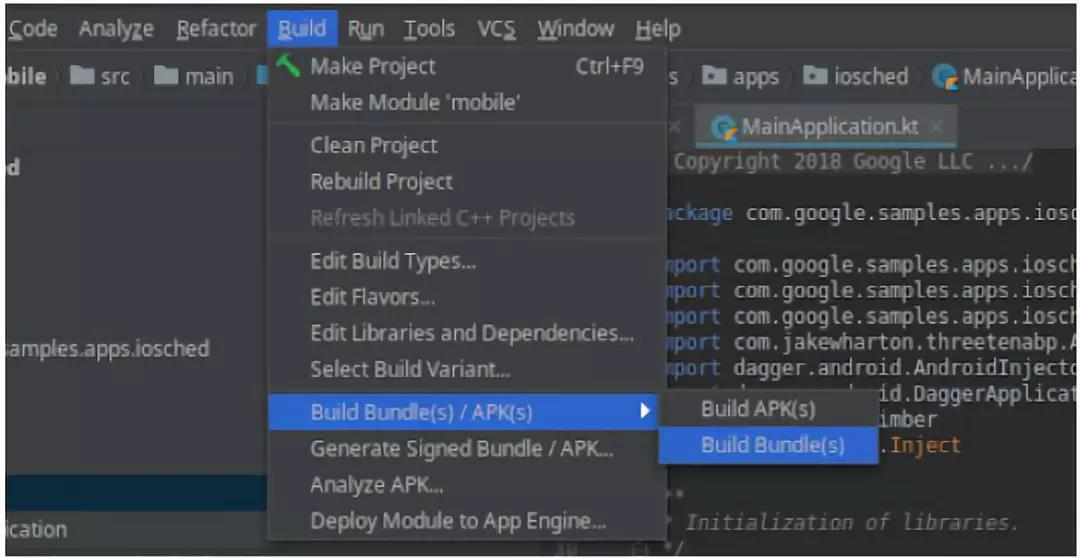Open Edit Flavors dialog

click(467, 298)
